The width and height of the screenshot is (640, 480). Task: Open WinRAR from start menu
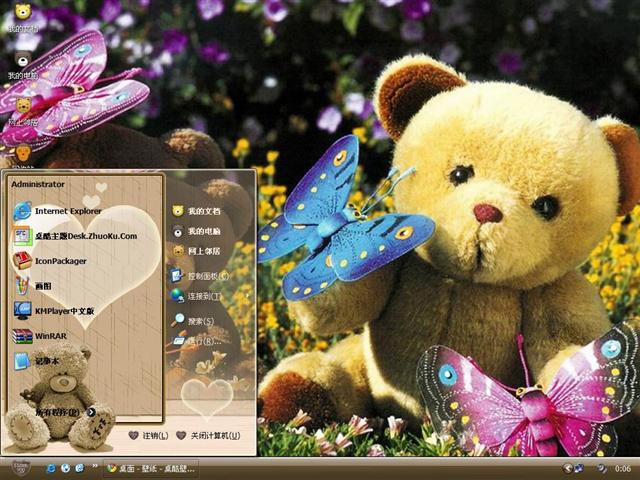[x=40, y=336]
